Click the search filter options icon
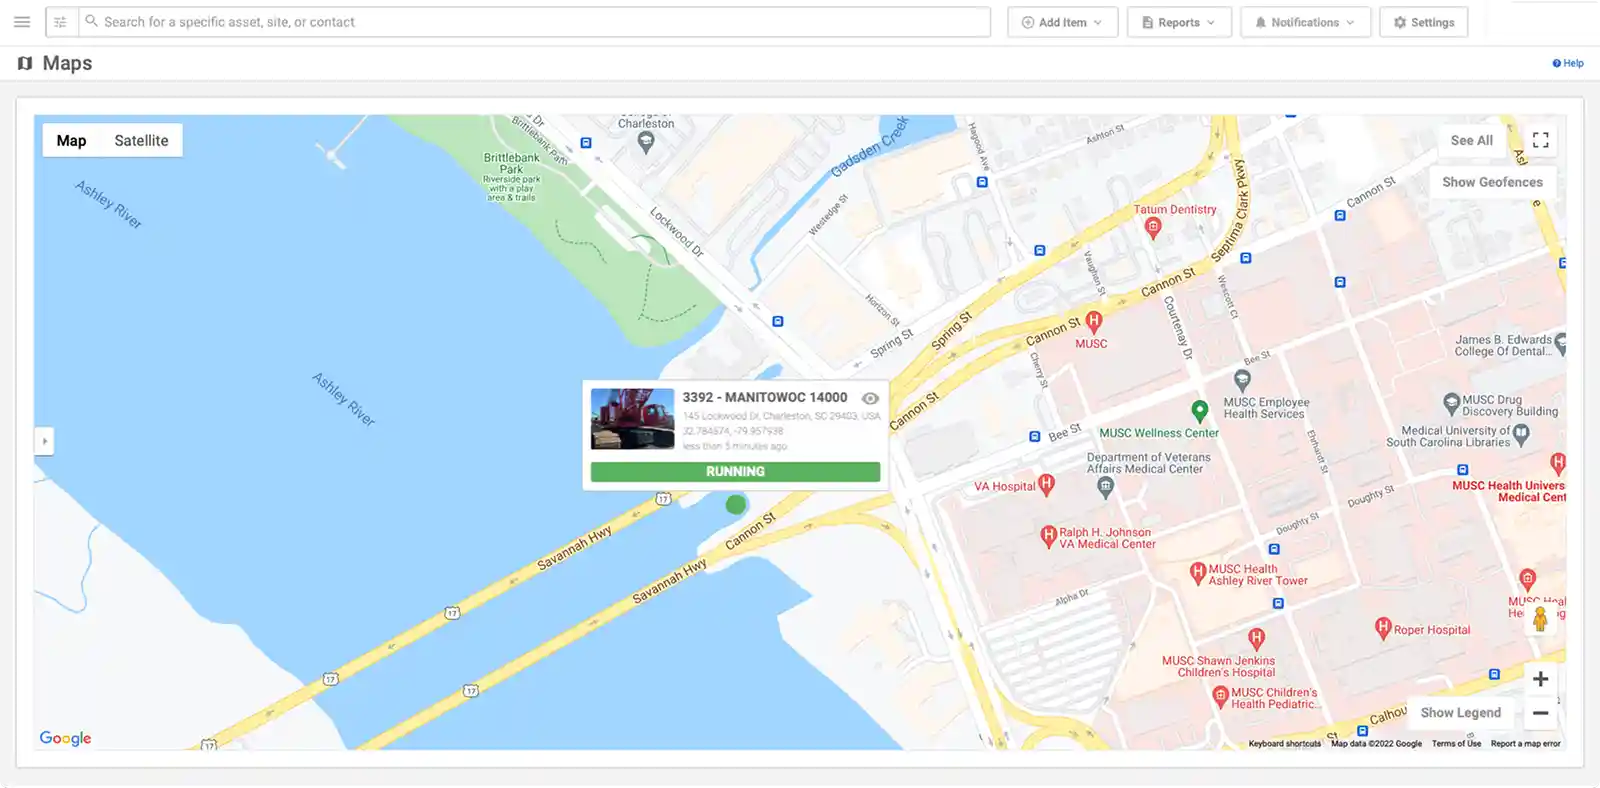Screen dimensions: 1600x788 [x=60, y=22]
